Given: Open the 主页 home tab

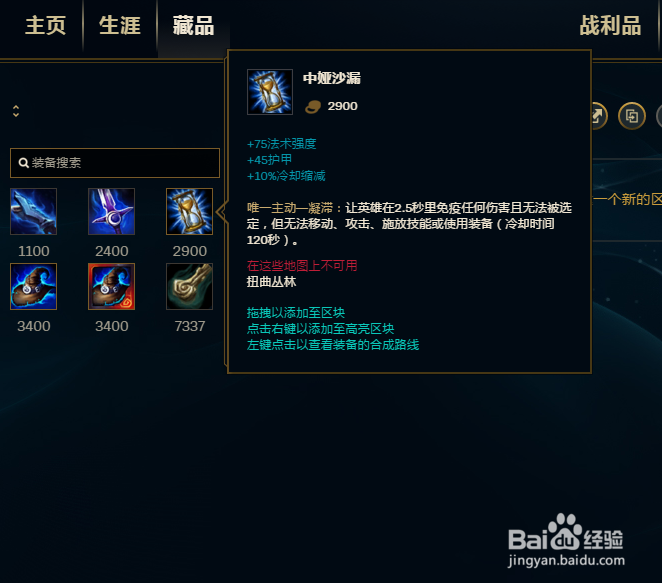Looking at the screenshot, I should (x=45, y=26).
